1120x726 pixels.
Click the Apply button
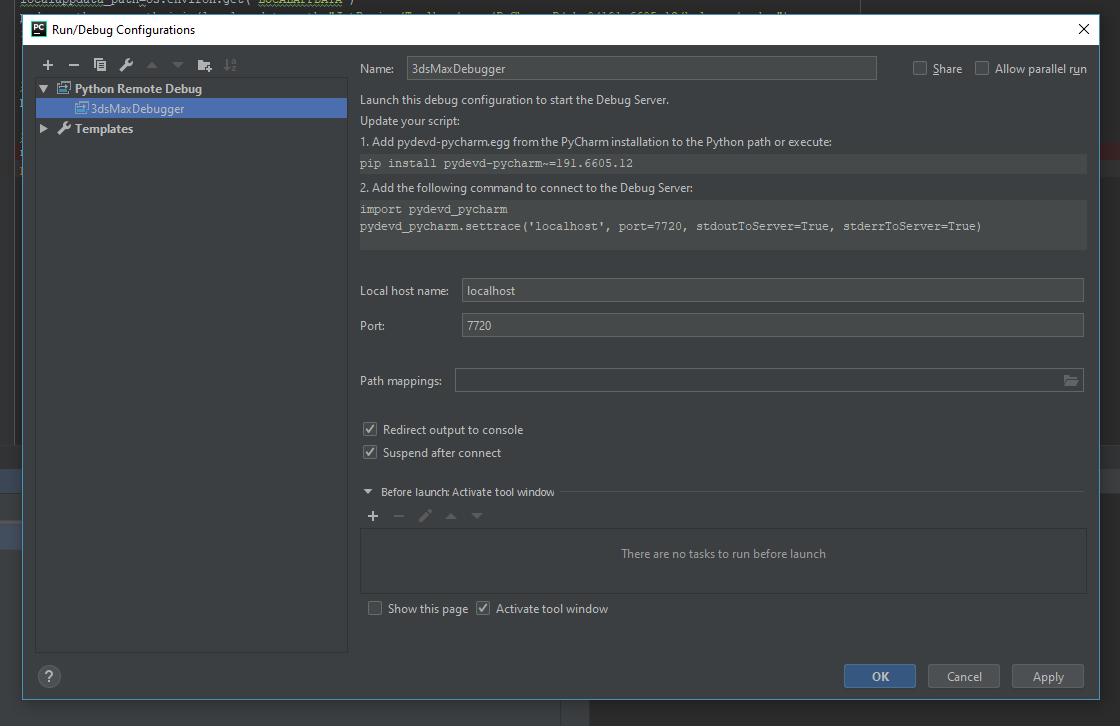click(1048, 676)
